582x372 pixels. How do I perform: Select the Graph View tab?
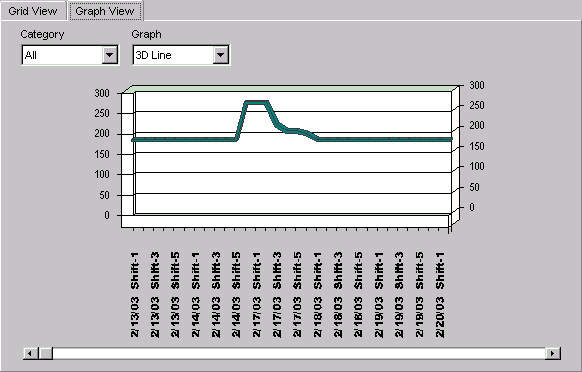click(105, 11)
